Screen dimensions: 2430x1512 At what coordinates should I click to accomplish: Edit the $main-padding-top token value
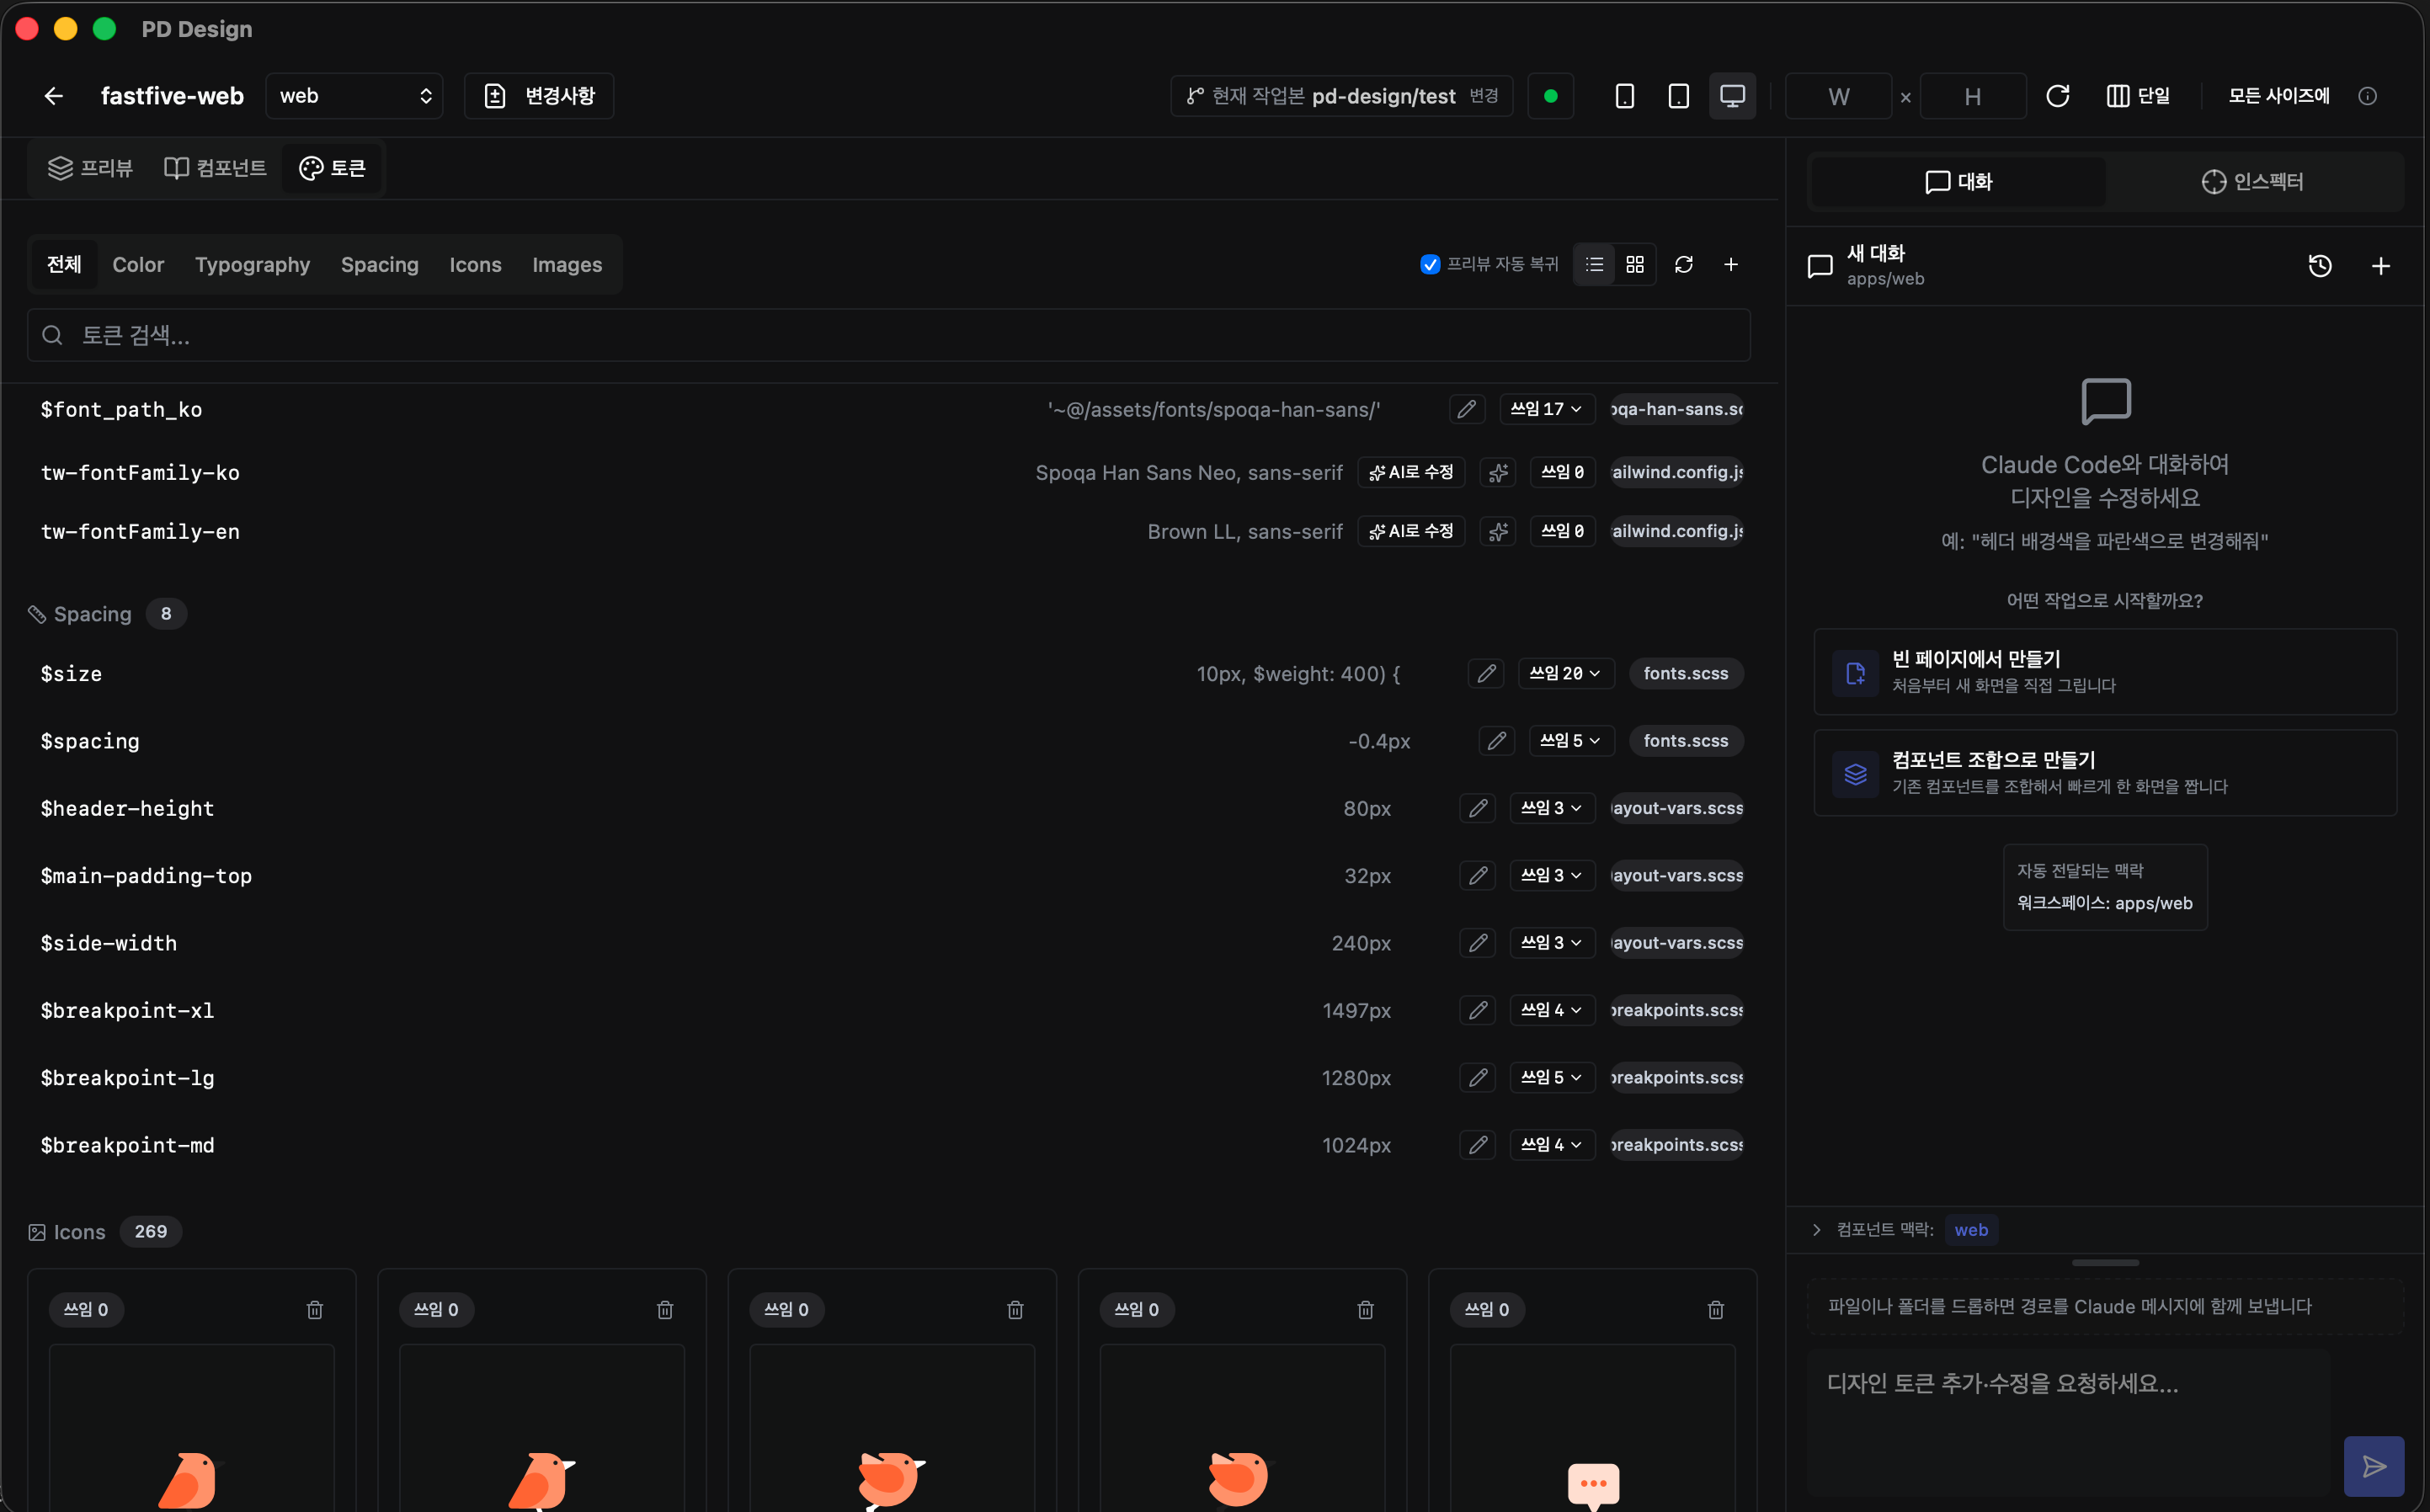(x=1478, y=875)
